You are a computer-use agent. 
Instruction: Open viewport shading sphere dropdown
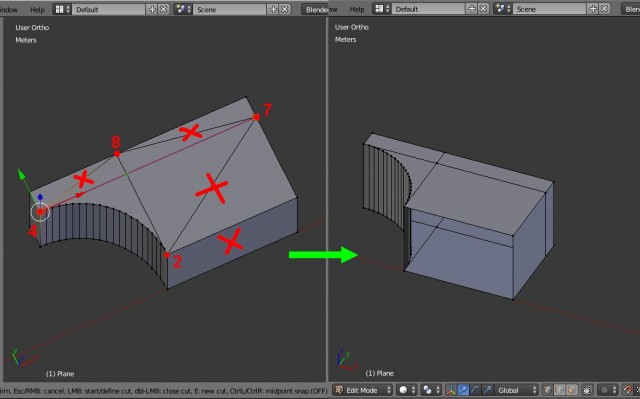point(407,390)
